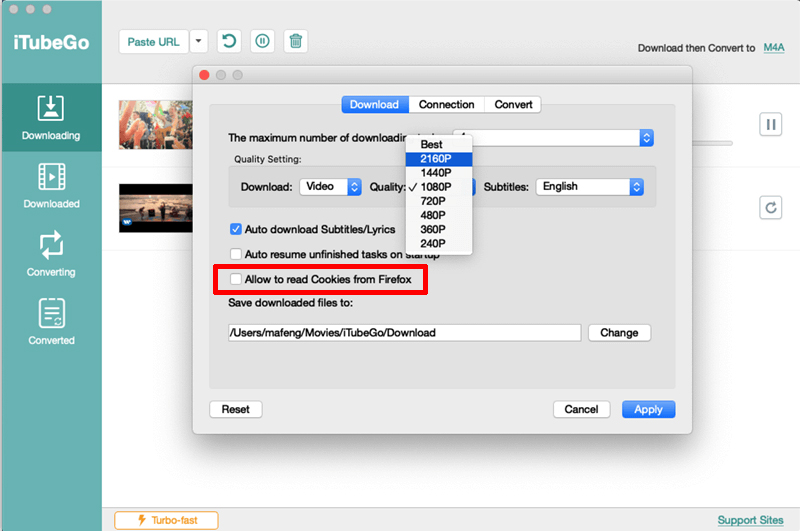Open the Support Sites link
This screenshot has width=800, height=531.
point(750,520)
